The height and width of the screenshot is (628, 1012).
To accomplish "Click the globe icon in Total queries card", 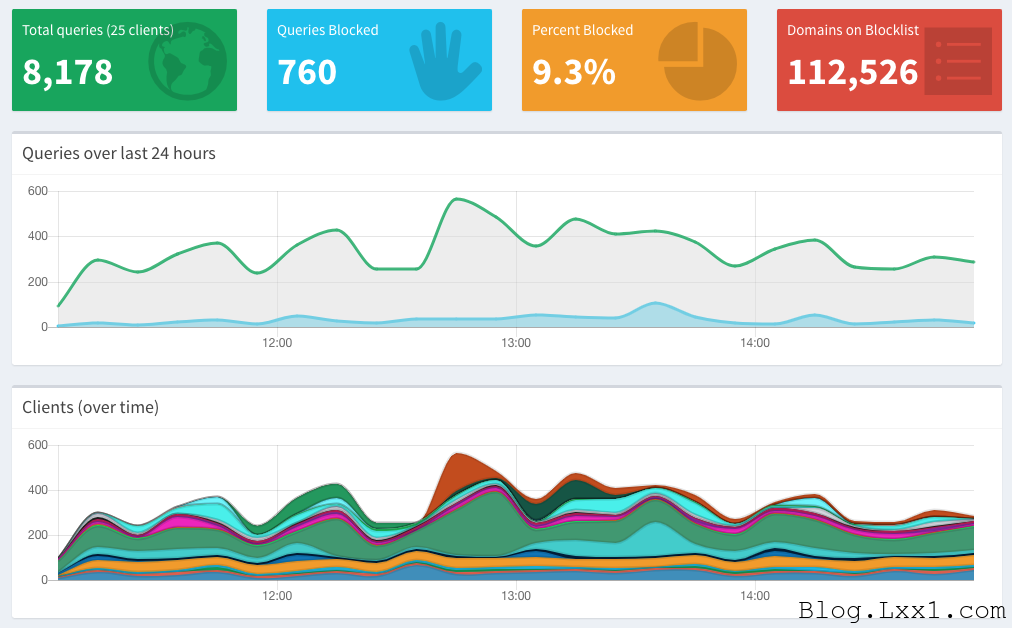I will pyautogui.click(x=187, y=61).
